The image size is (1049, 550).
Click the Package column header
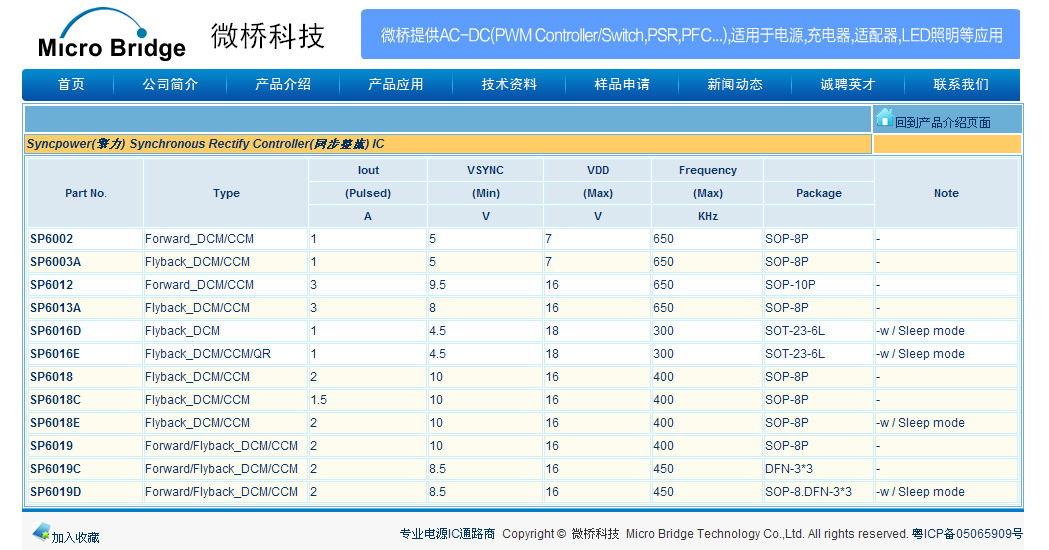coord(819,193)
